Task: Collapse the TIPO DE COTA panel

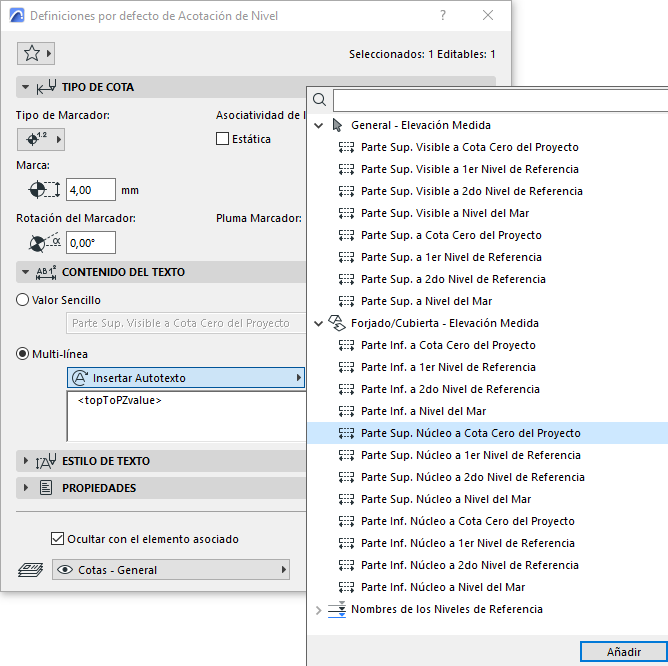Action: coord(26,87)
